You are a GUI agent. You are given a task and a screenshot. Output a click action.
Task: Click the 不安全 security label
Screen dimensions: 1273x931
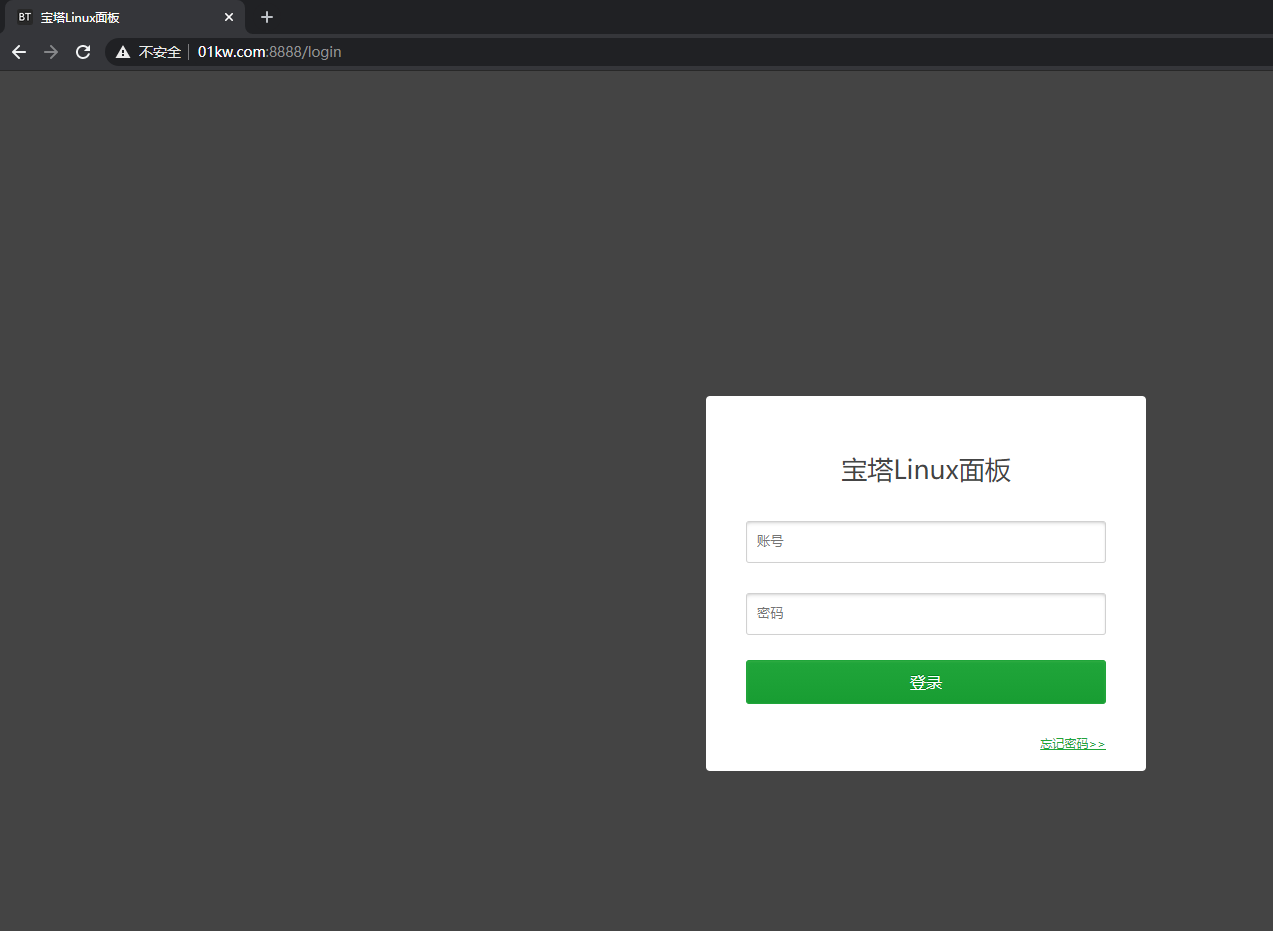[160, 52]
